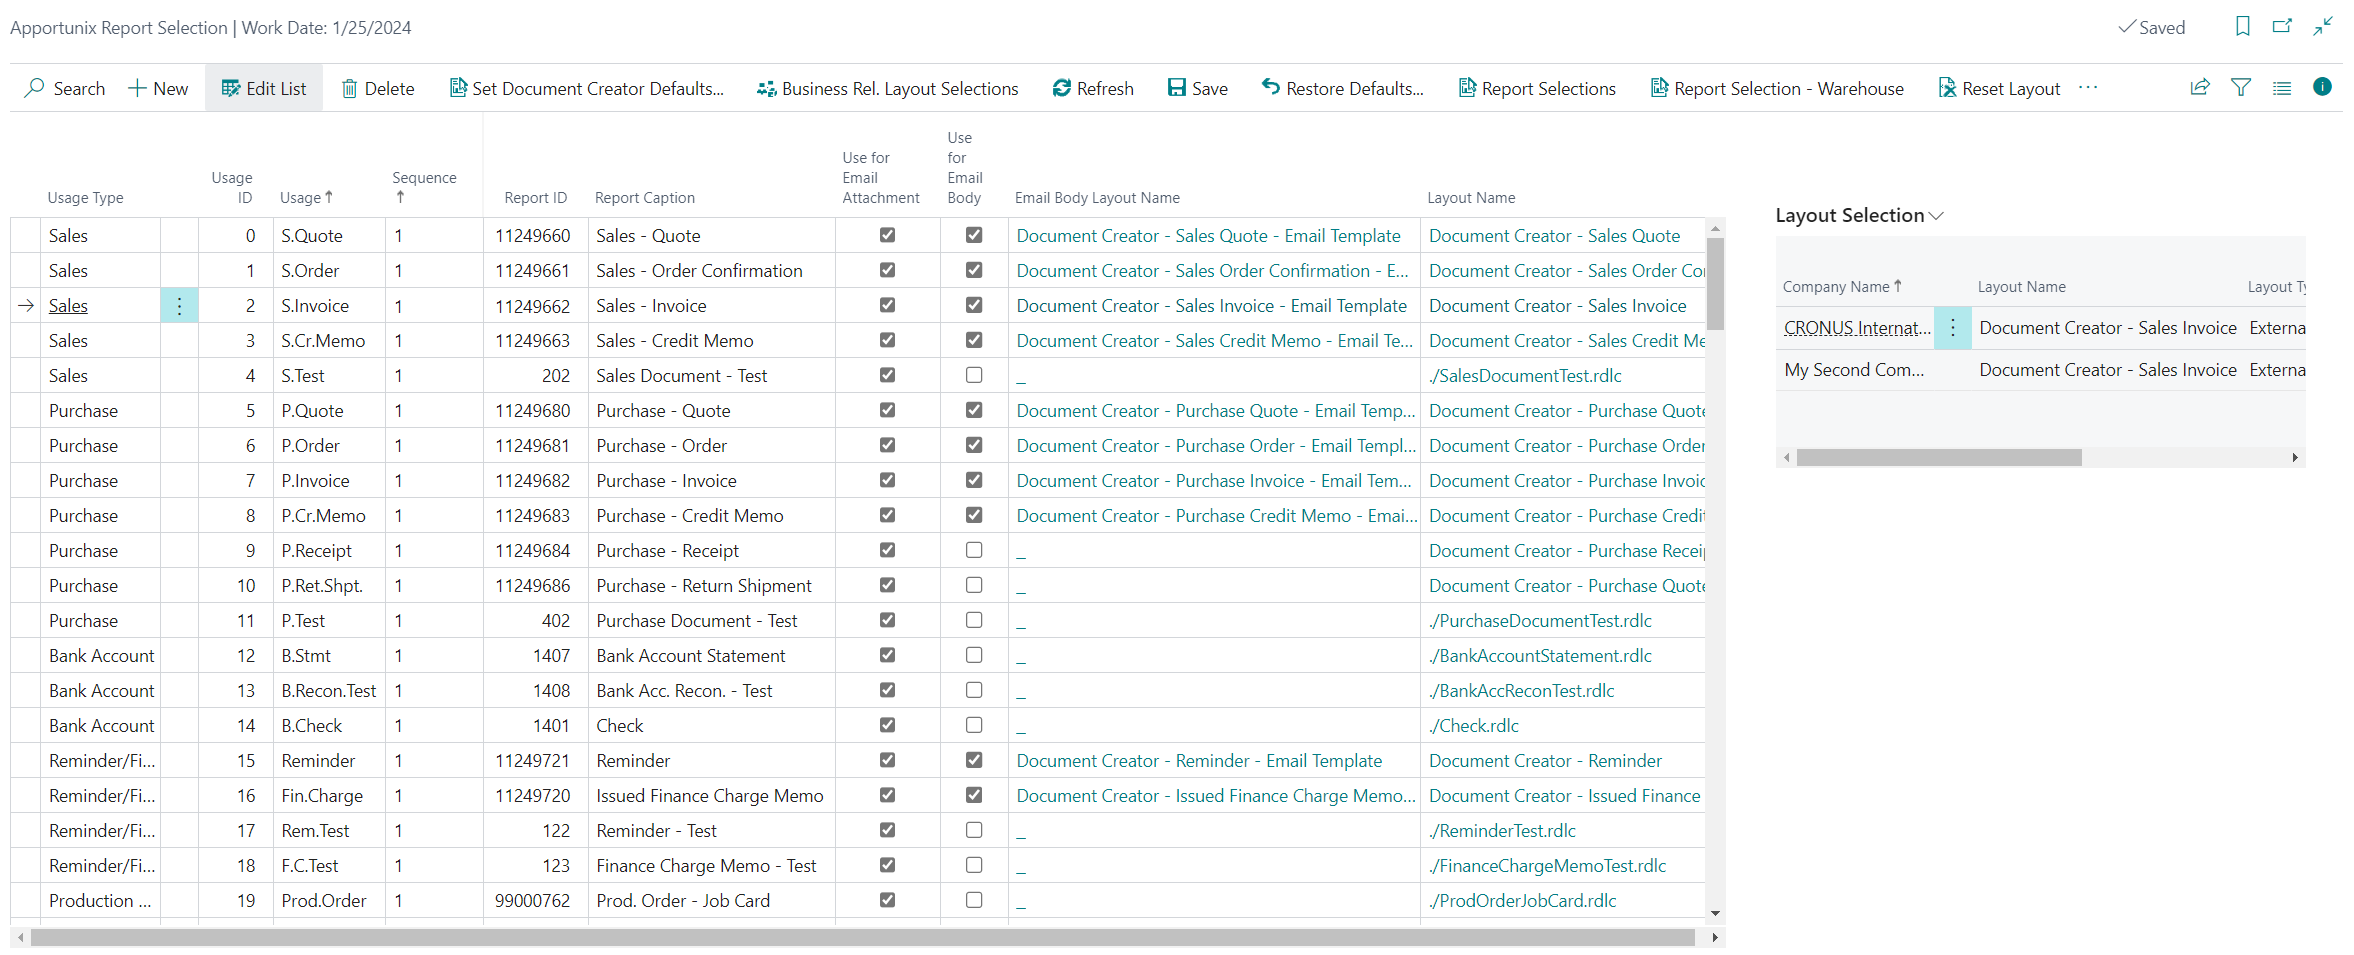
Task: Select Report ID 99000762 cell
Action: (x=536, y=901)
